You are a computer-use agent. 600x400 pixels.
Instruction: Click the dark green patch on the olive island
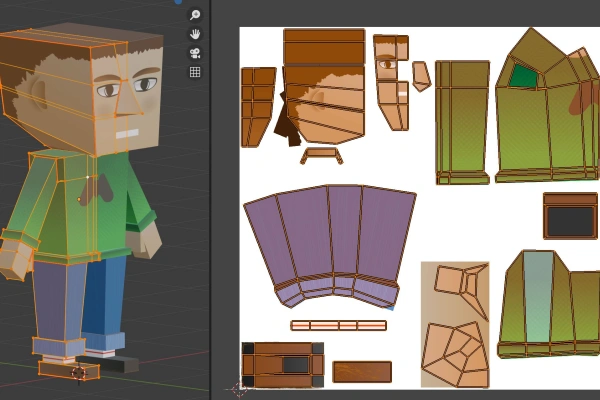[523, 76]
